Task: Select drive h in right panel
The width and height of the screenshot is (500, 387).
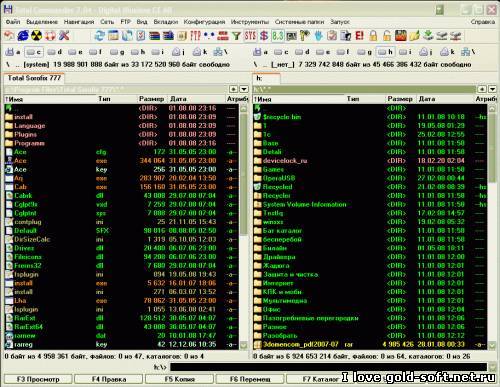Action: (386, 52)
